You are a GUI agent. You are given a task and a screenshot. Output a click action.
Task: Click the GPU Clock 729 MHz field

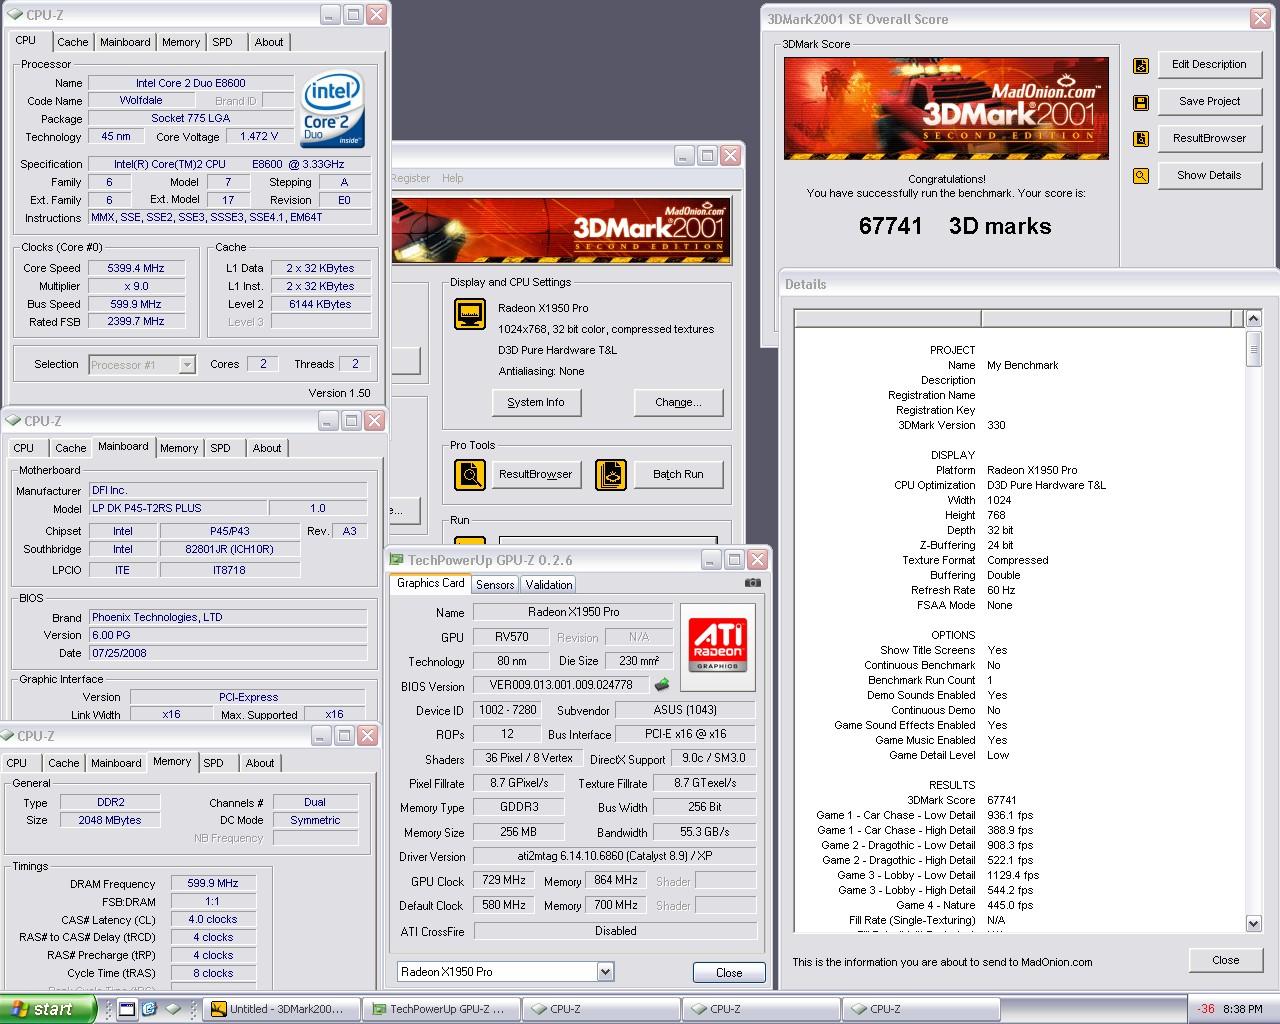(504, 880)
